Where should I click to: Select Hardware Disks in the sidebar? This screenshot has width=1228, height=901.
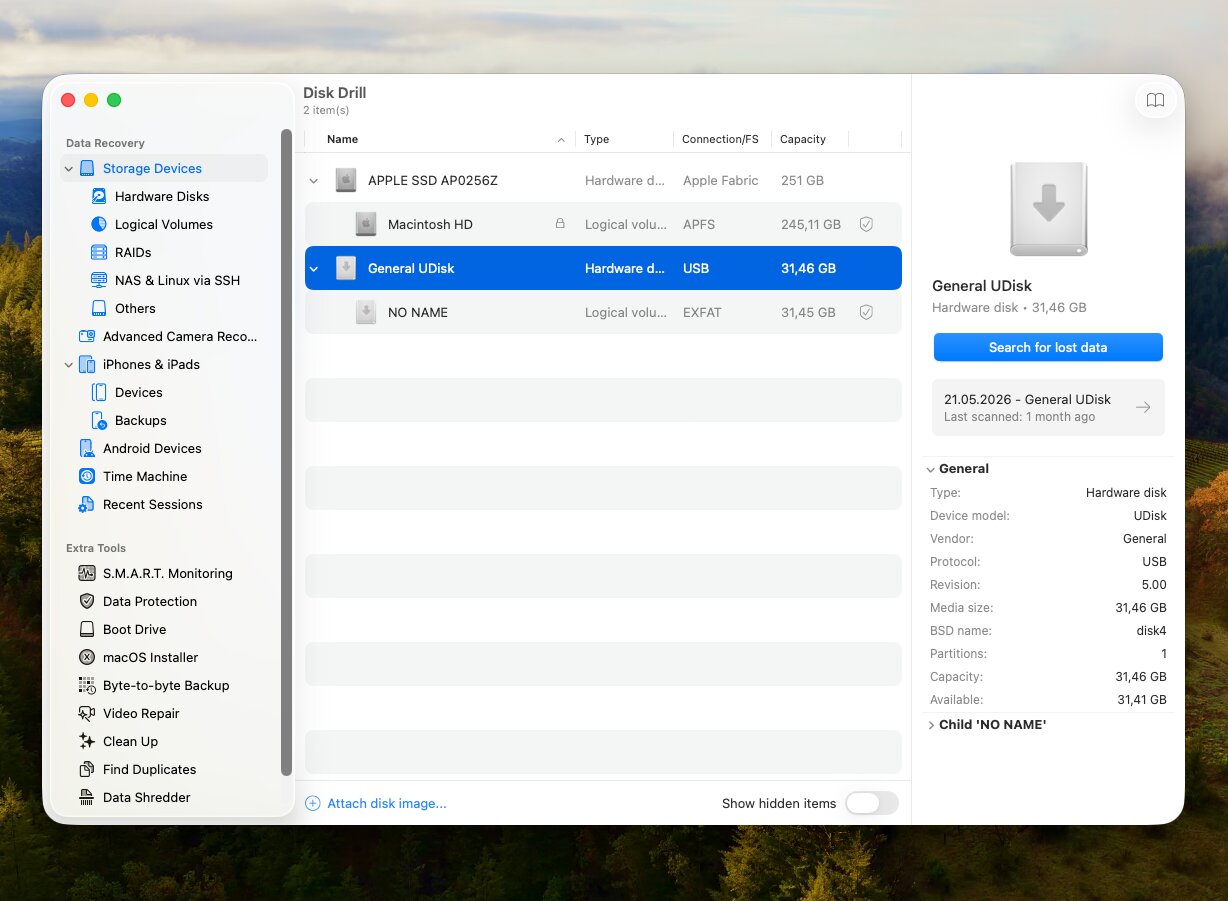(x=162, y=196)
